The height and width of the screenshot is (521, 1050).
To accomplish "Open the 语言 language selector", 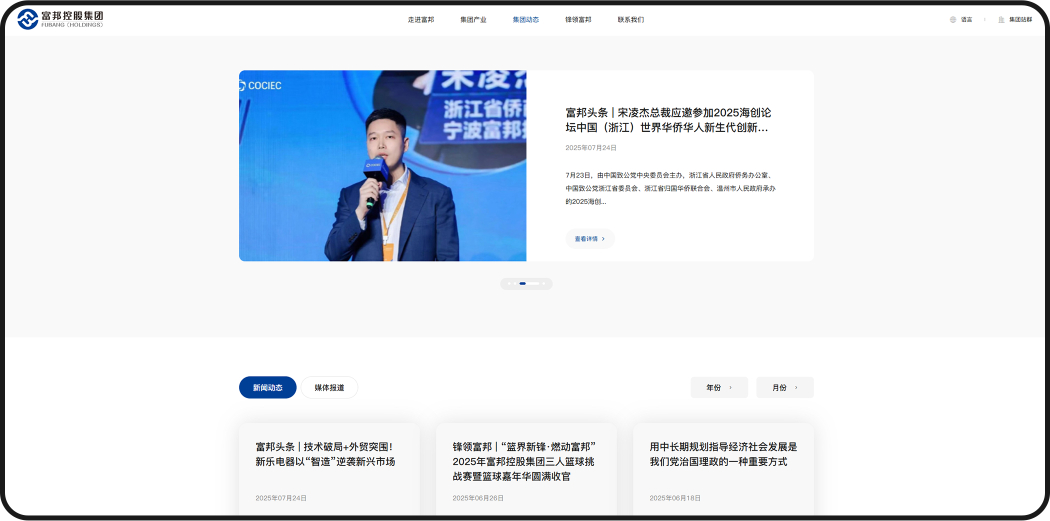I will tap(966, 19).
